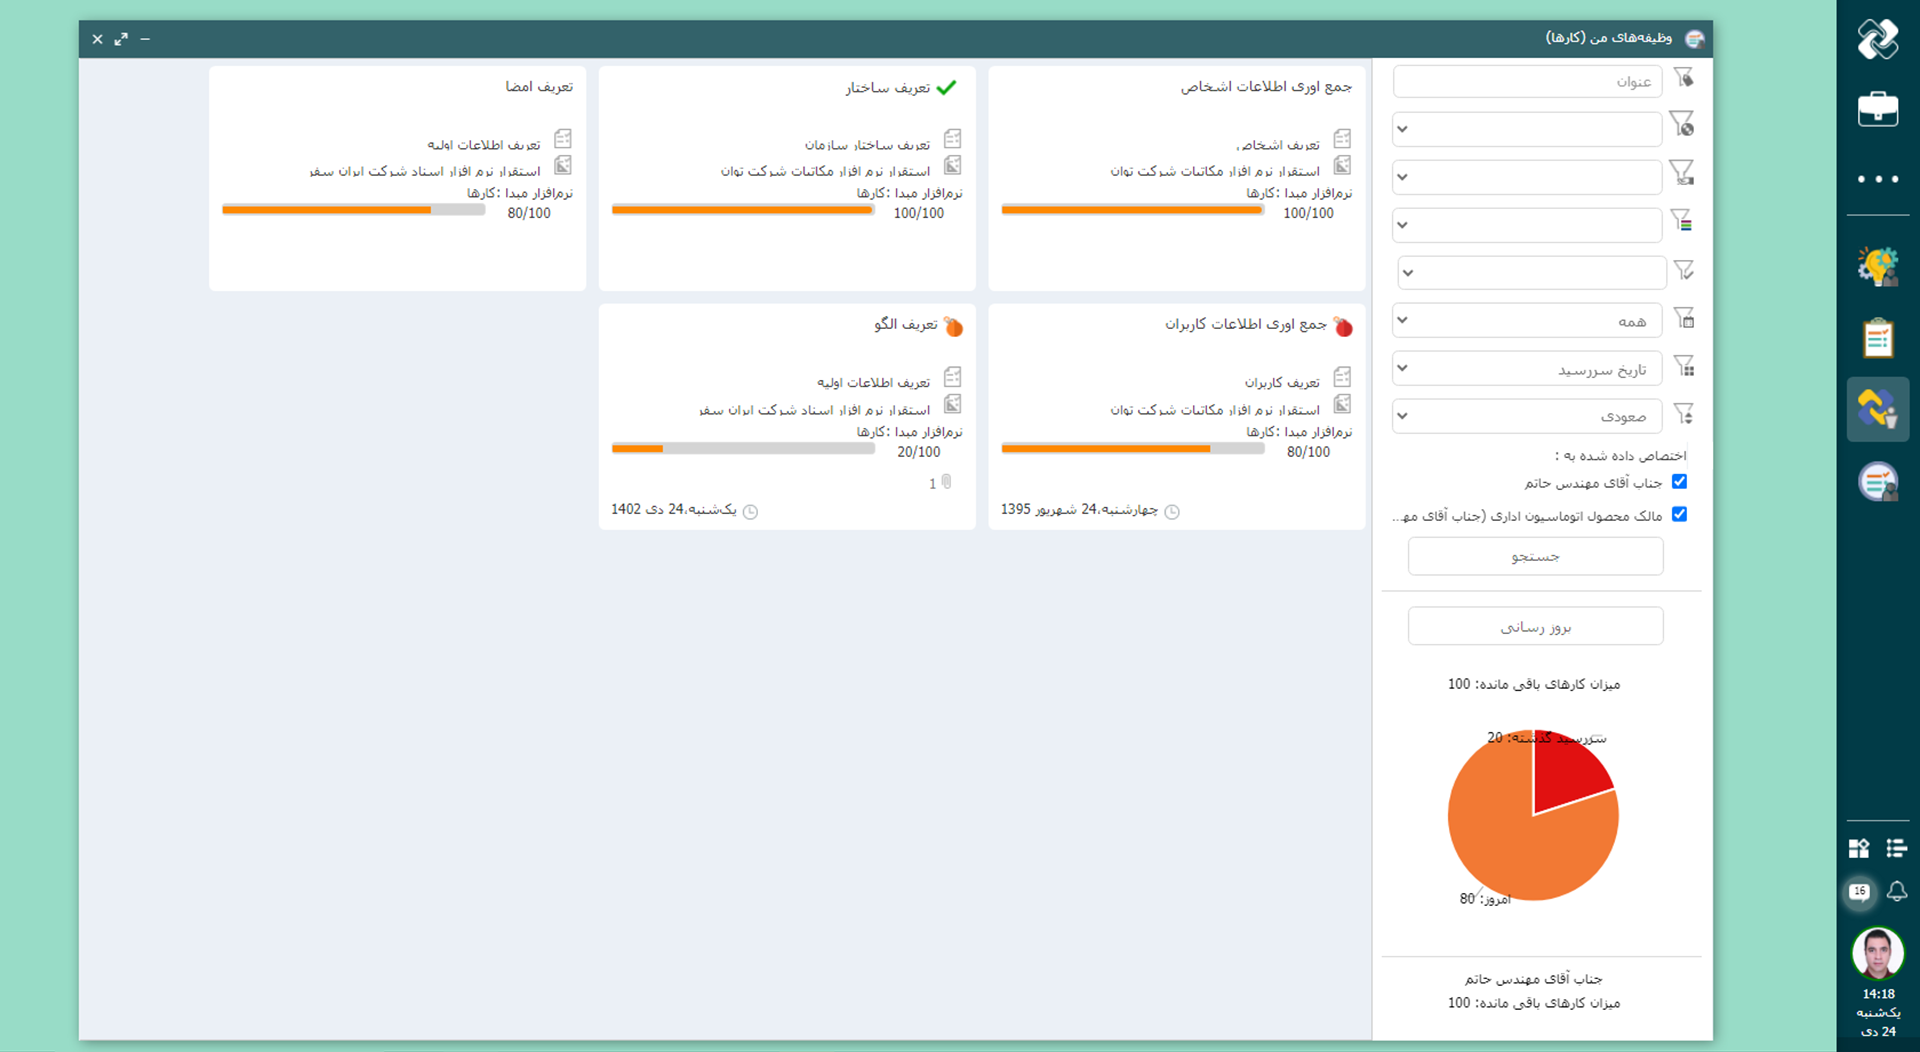
Task: Toggle the مالک محصول اتوماسیون اداری checkbox
Action: click(x=1679, y=514)
